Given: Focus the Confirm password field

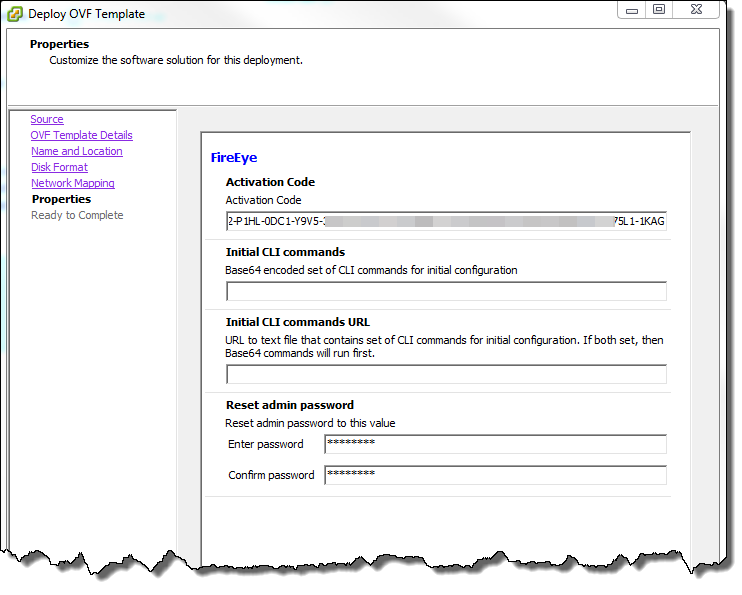Looking at the screenshot, I should (x=495, y=475).
